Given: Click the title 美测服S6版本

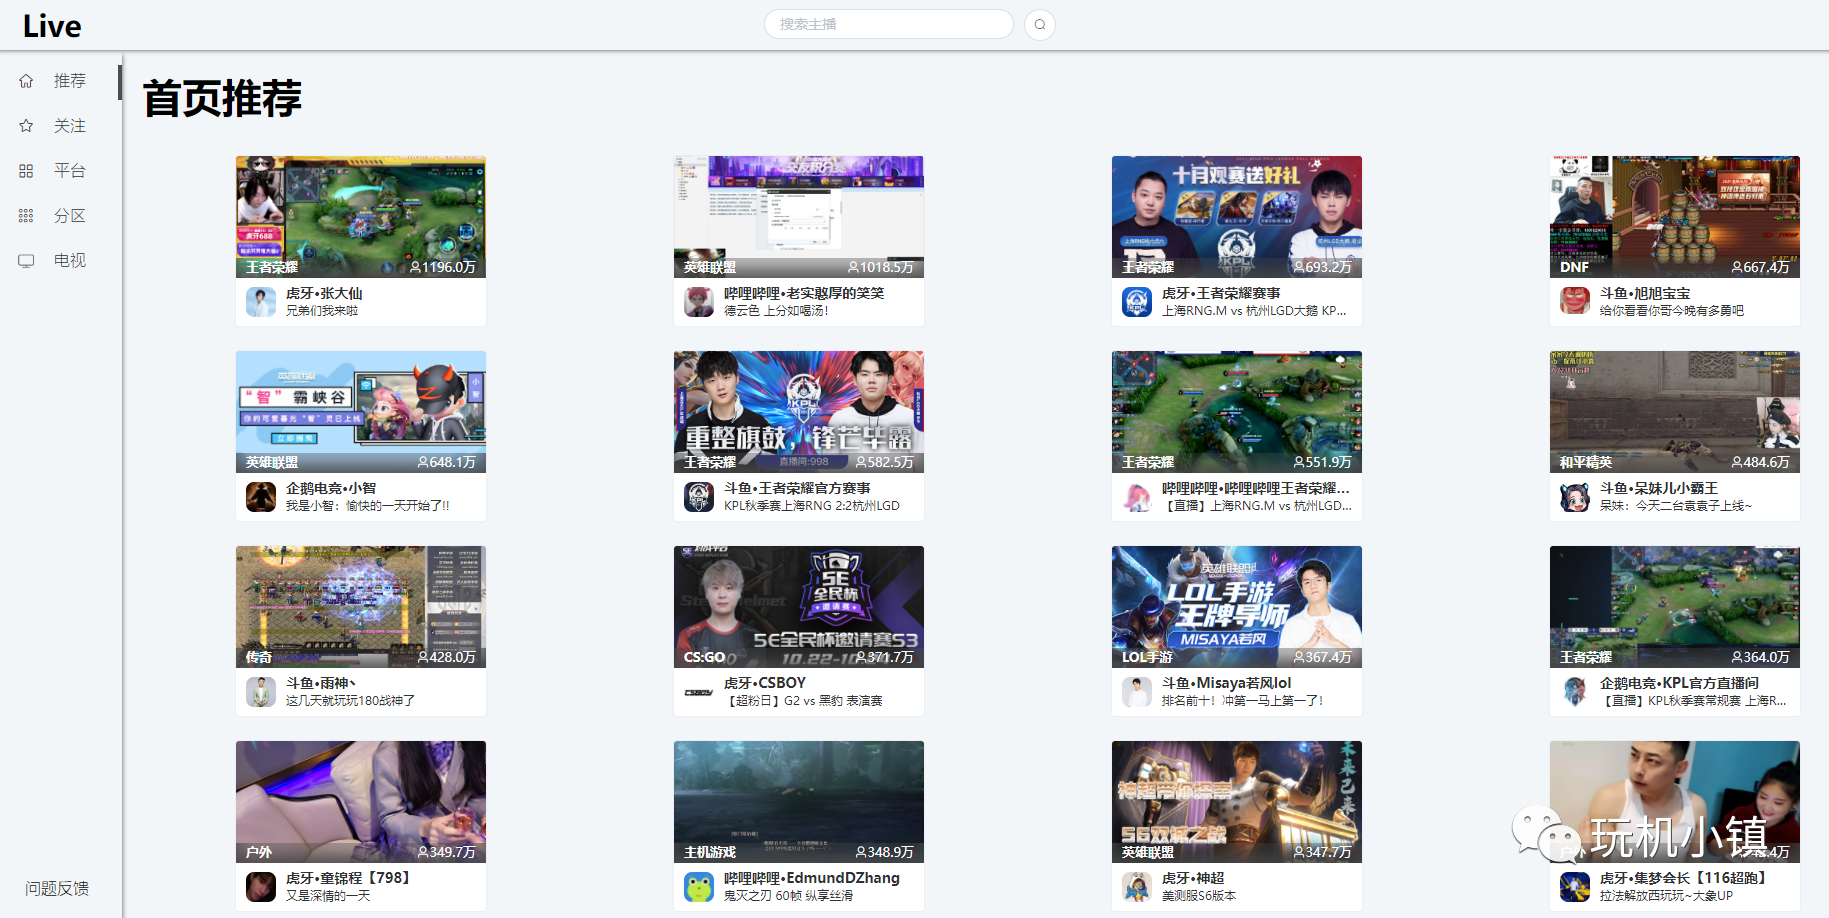Looking at the screenshot, I should click(1199, 896).
